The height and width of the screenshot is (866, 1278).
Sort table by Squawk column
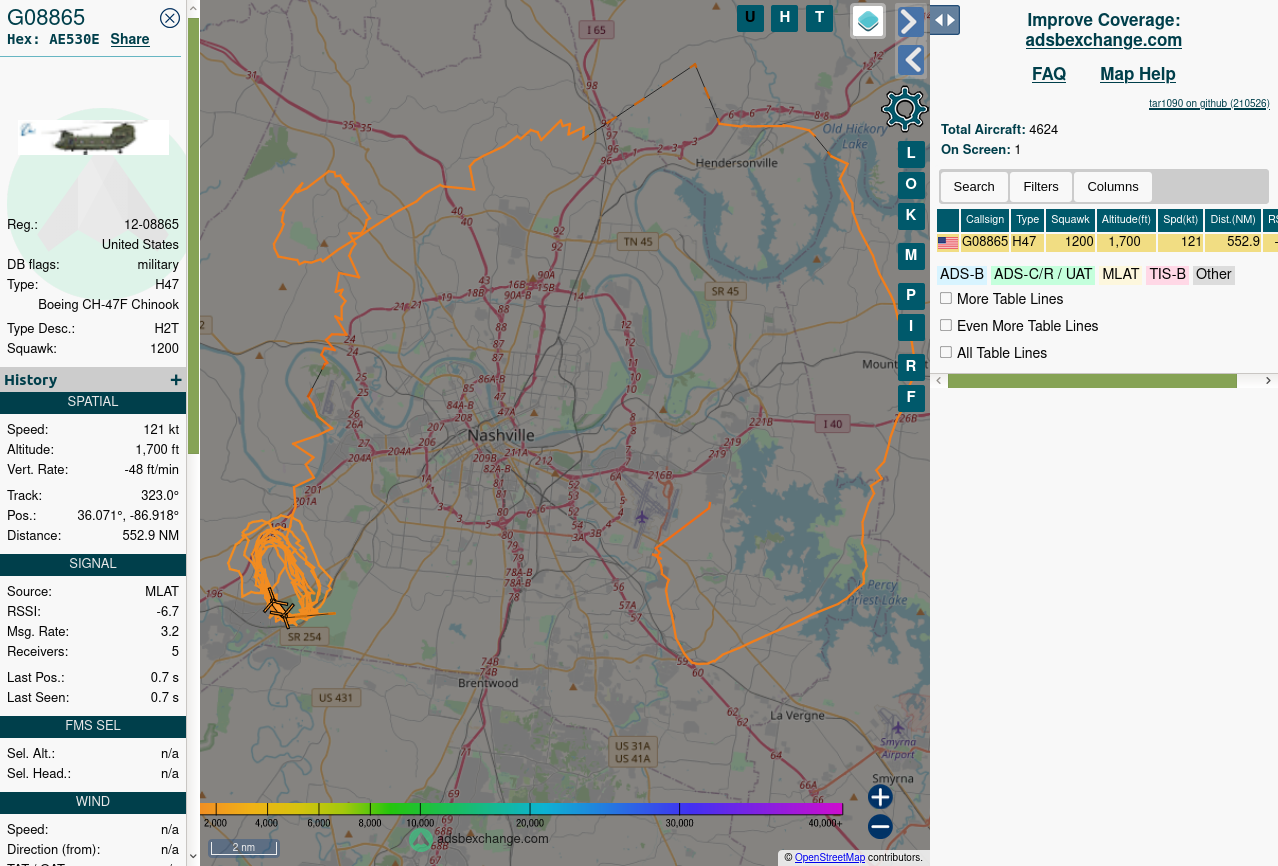pos(1070,220)
